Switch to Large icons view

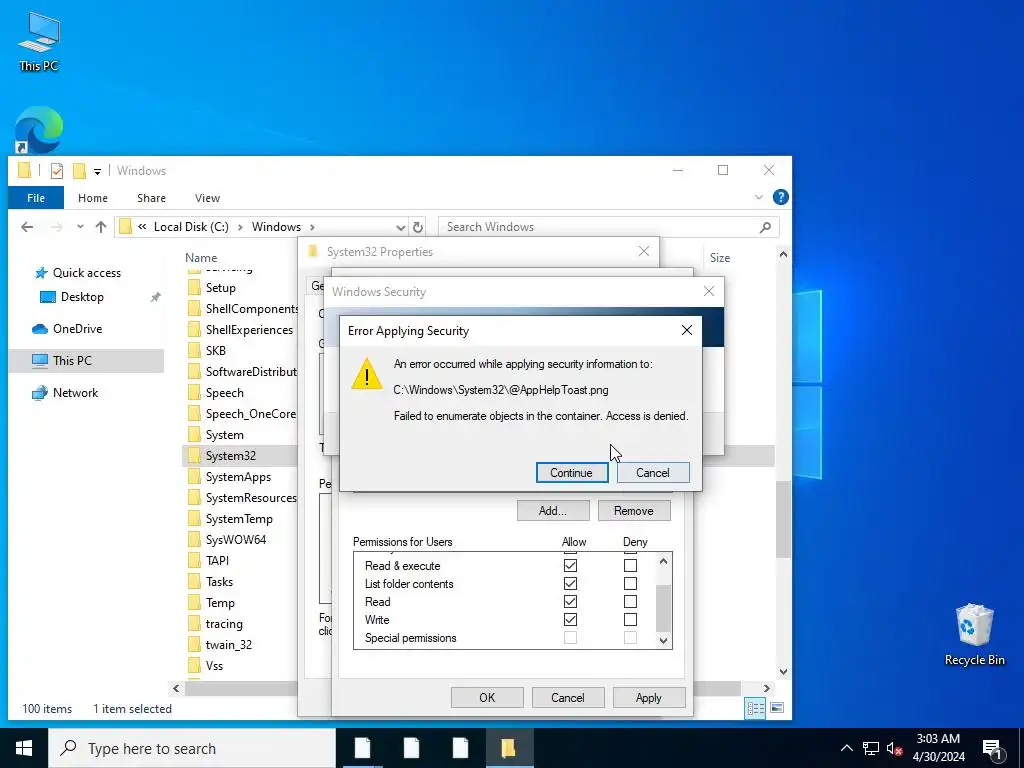pyautogui.click(x=777, y=708)
